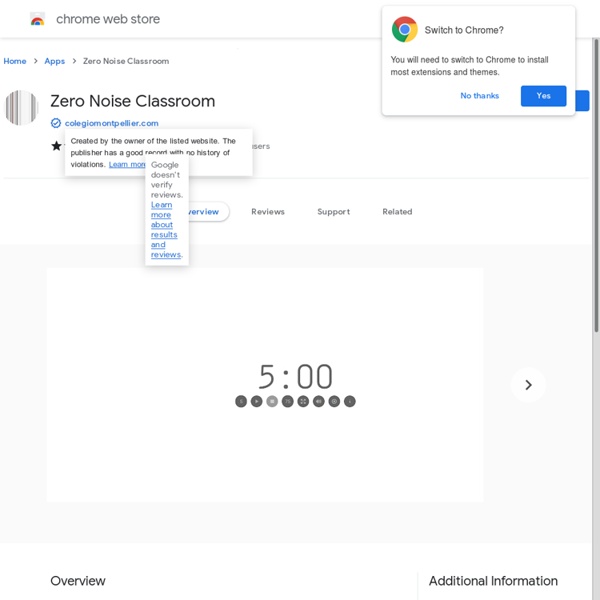Click the volume speaker icon under the timer
Screen dimensions: 600x600
(319, 401)
